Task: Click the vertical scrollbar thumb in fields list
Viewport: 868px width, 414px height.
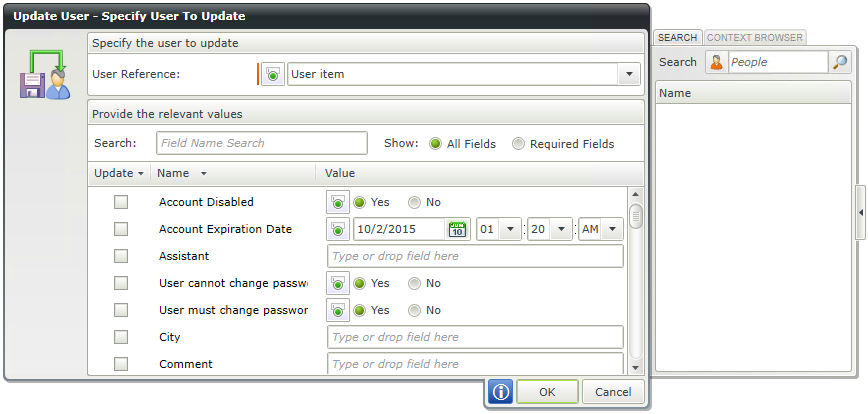Action: point(635,215)
